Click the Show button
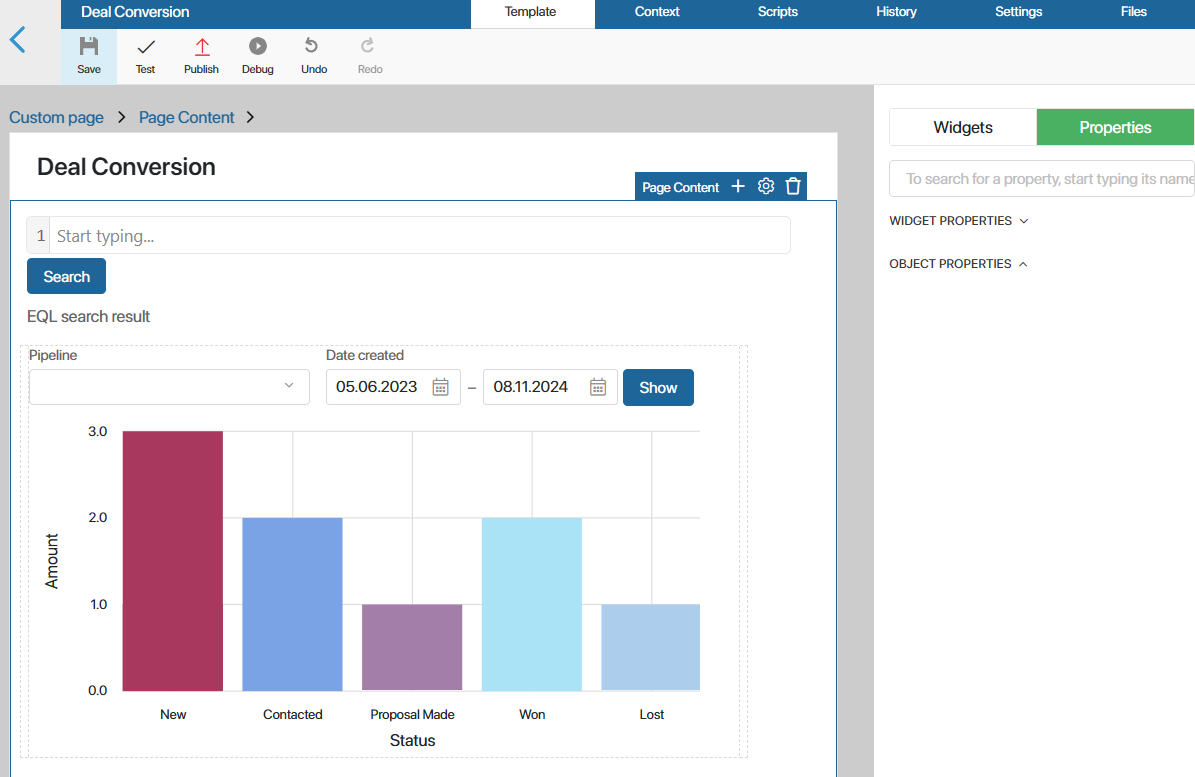 (658, 388)
